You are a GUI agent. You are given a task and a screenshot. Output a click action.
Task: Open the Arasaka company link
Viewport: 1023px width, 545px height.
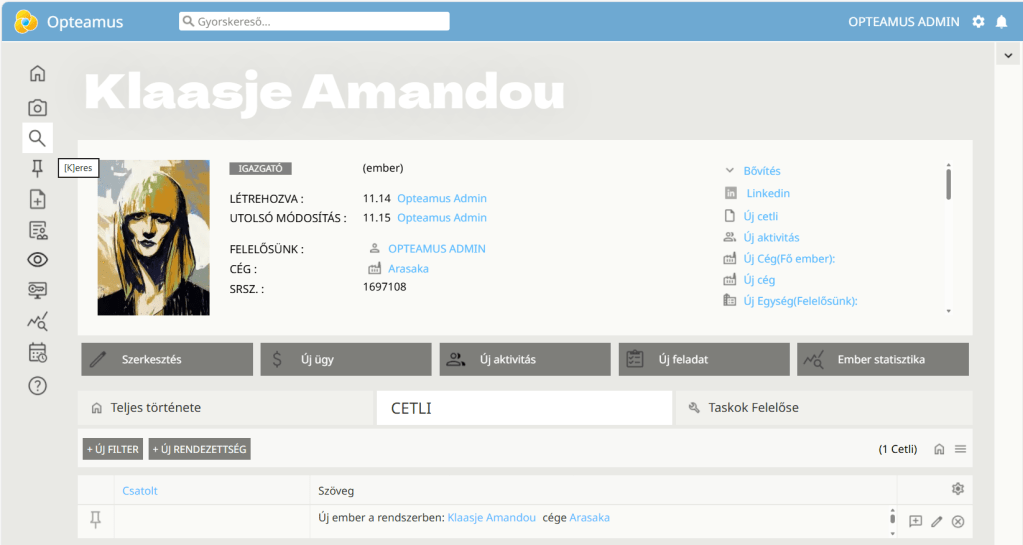click(408, 269)
